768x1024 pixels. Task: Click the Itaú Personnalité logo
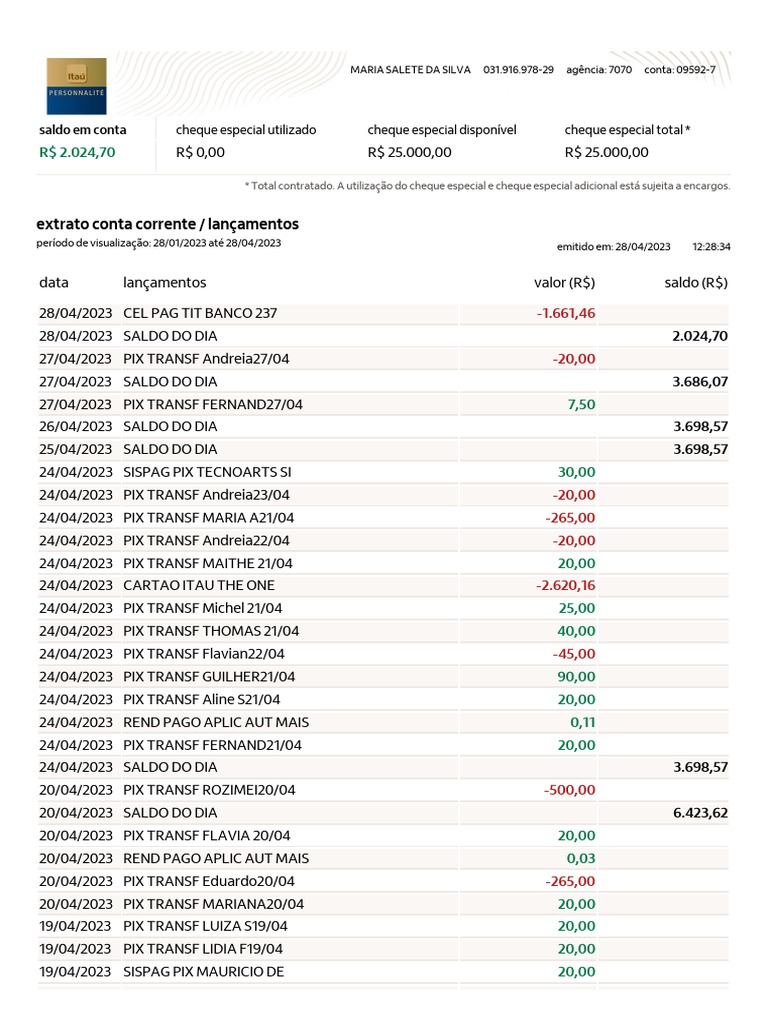(75, 86)
